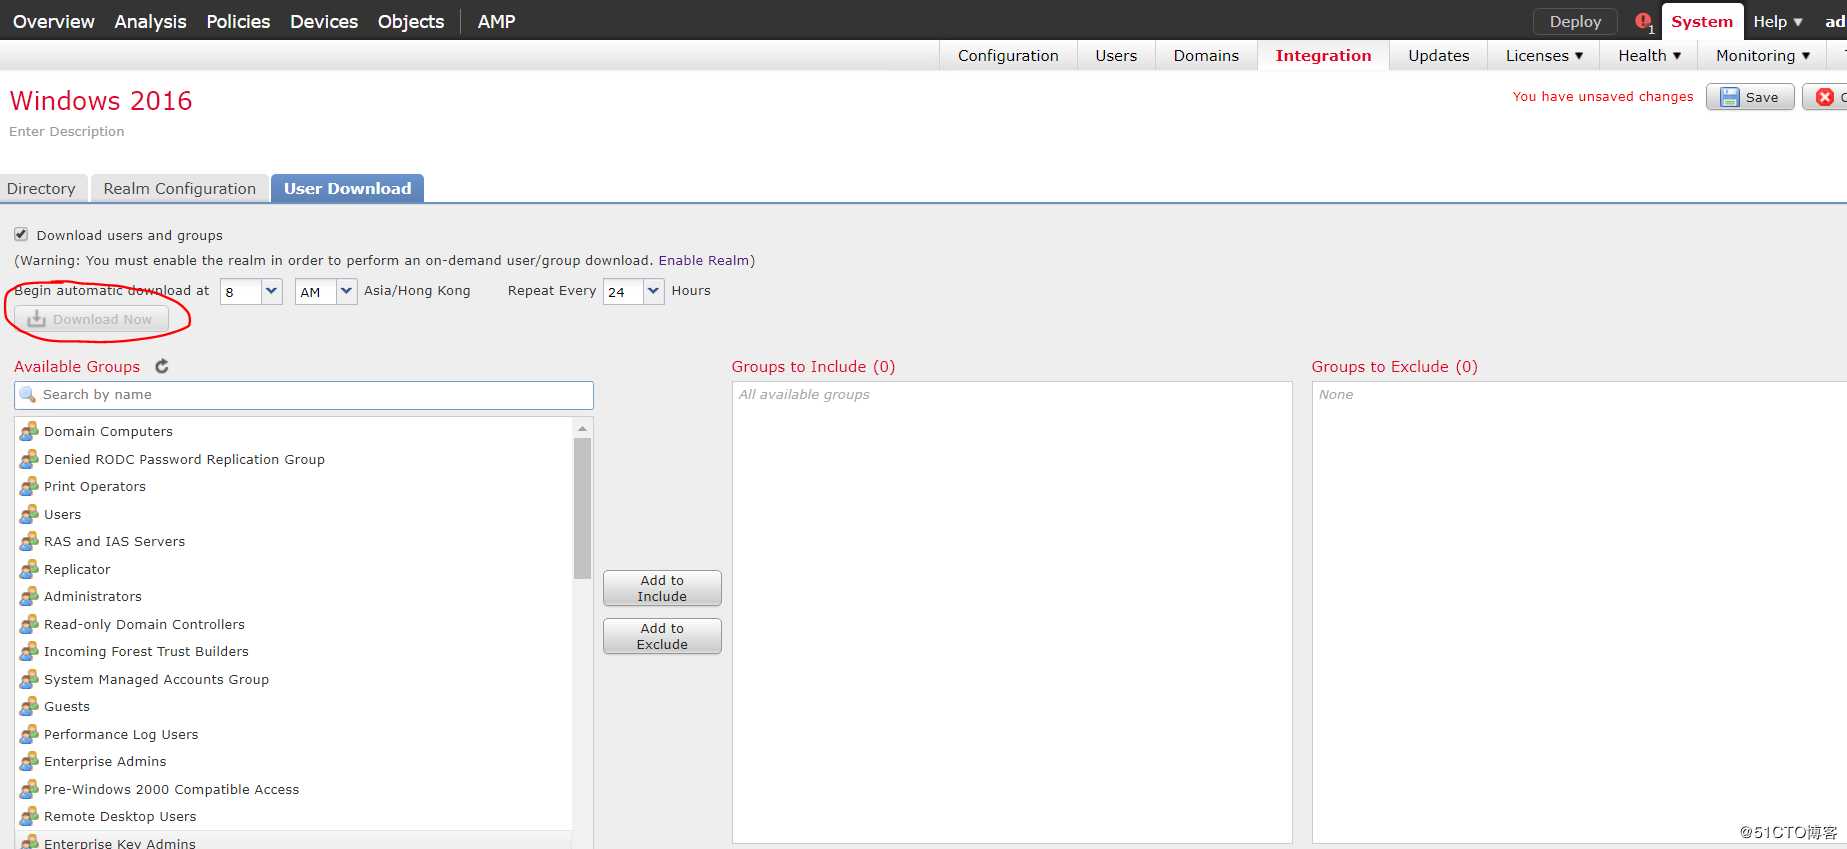Go to the Updates submenu
This screenshot has height=849, width=1847.
point(1439,55)
